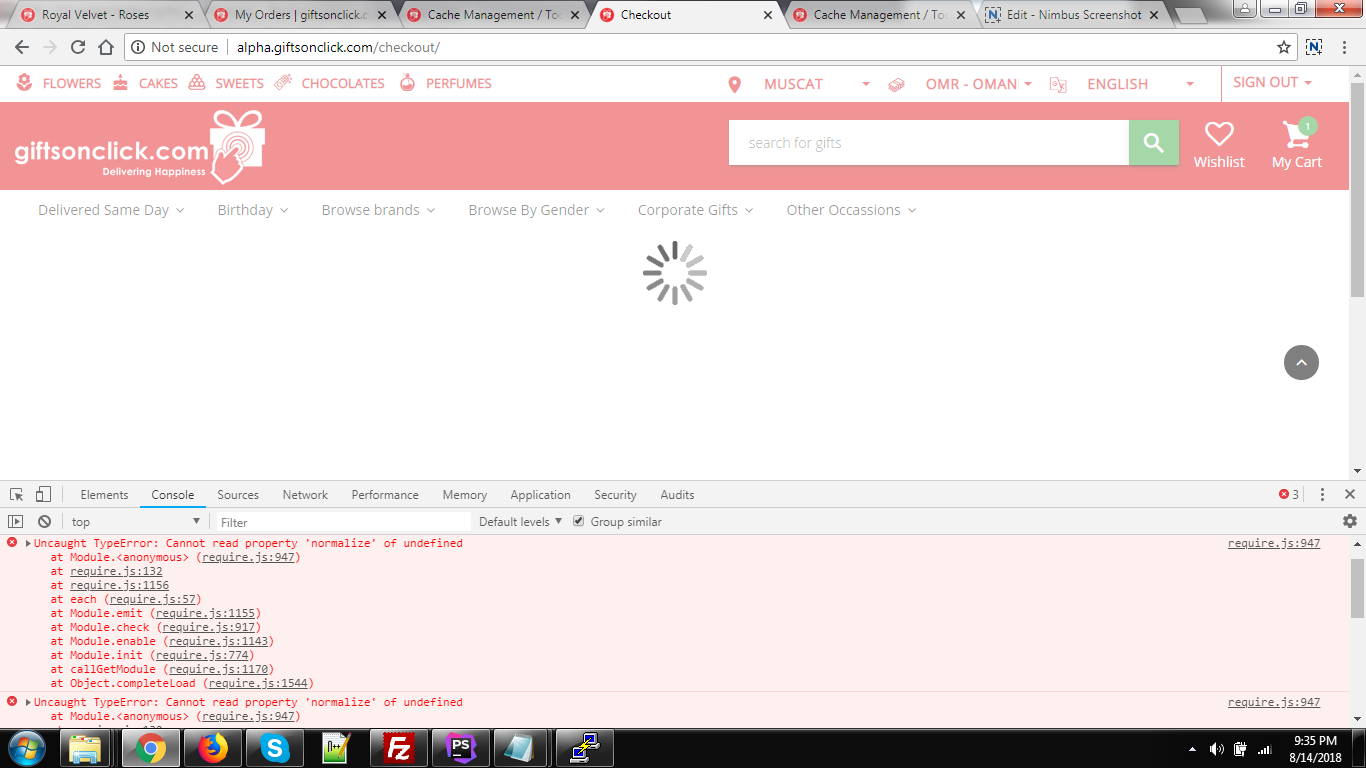
Task: Bookmark this page with the star icon
Action: [x=1284, y=47]
